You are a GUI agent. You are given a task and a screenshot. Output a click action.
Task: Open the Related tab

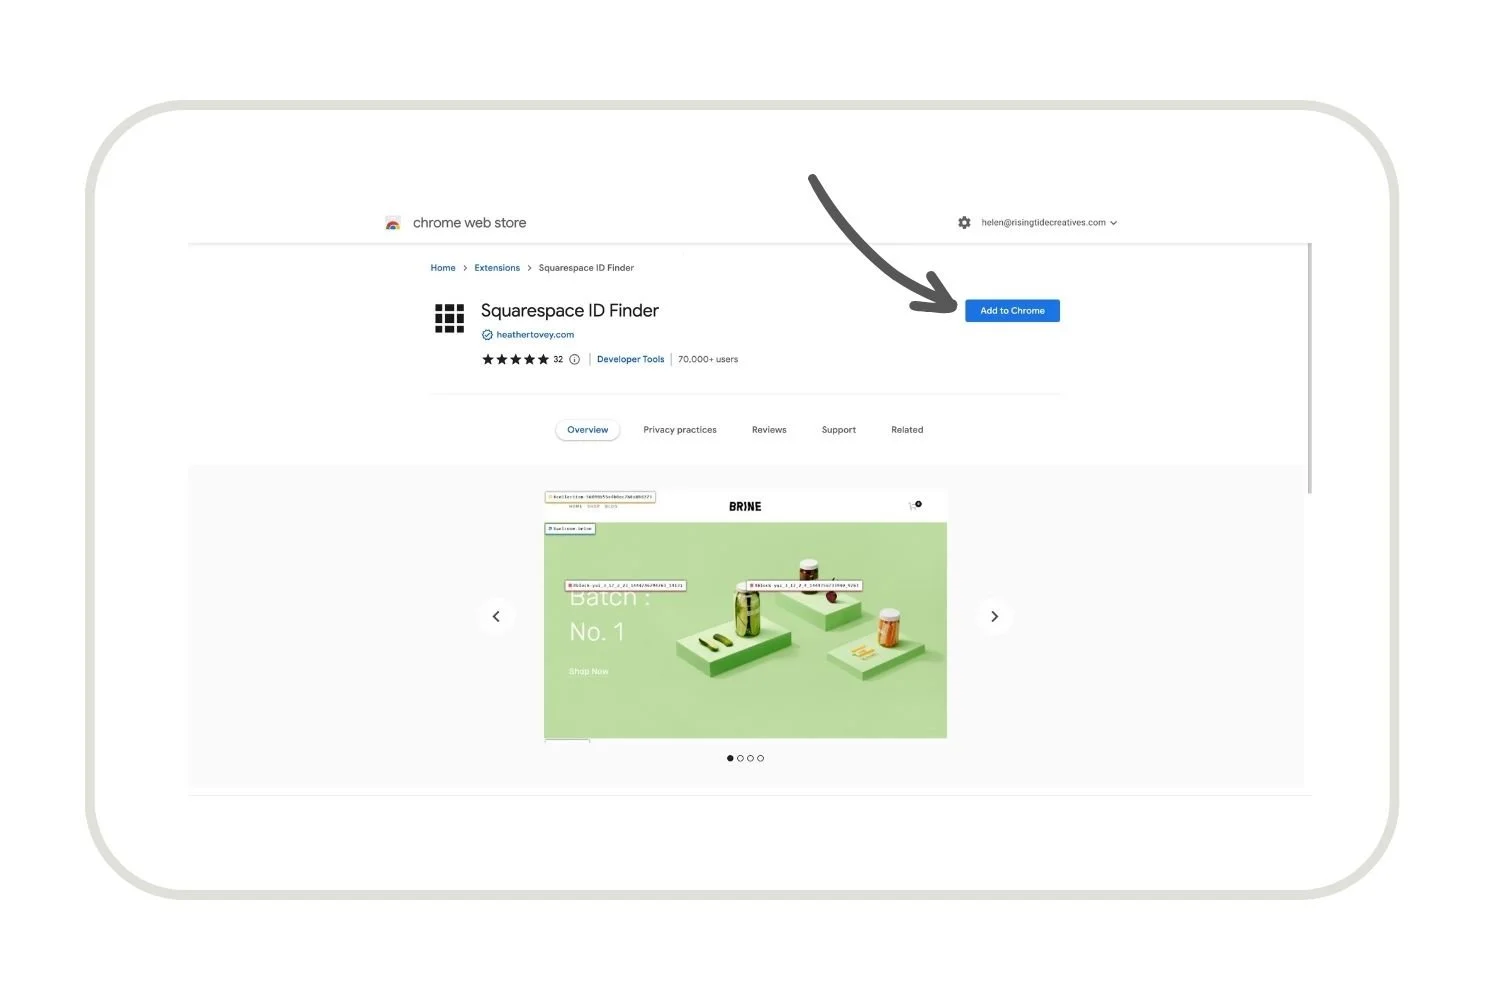(x=907, y=430)
